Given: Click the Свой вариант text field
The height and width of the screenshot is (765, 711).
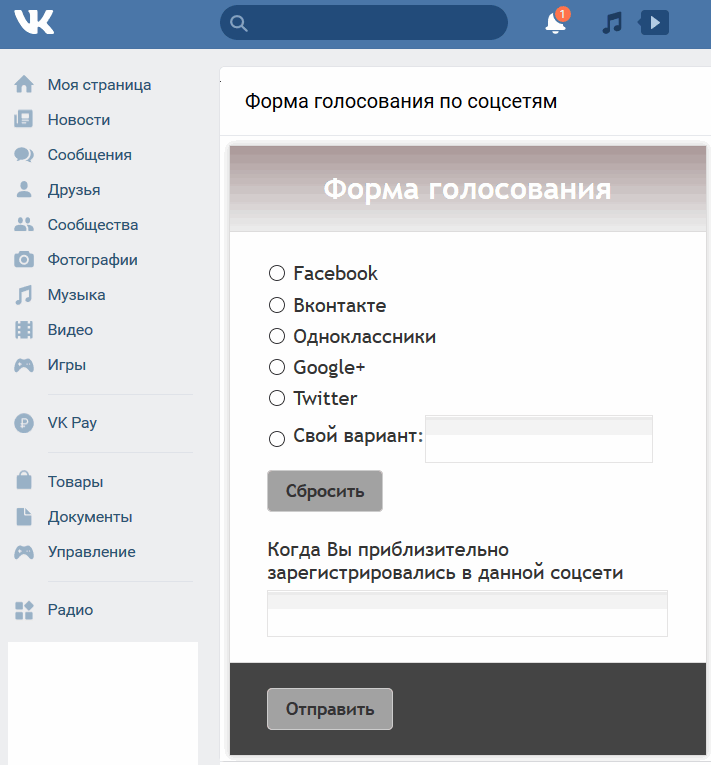Looking at the screenshot, I should 539,439.
